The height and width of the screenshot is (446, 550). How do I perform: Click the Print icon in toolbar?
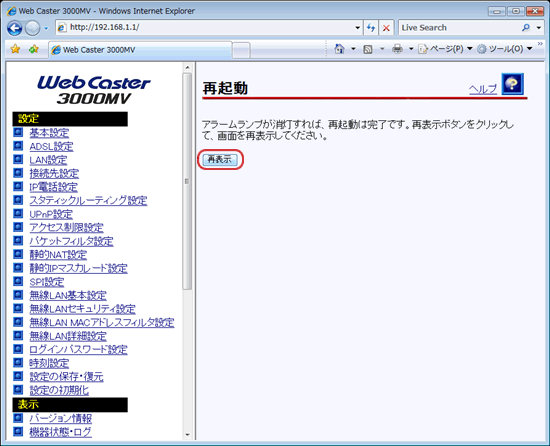pos(397,49)
